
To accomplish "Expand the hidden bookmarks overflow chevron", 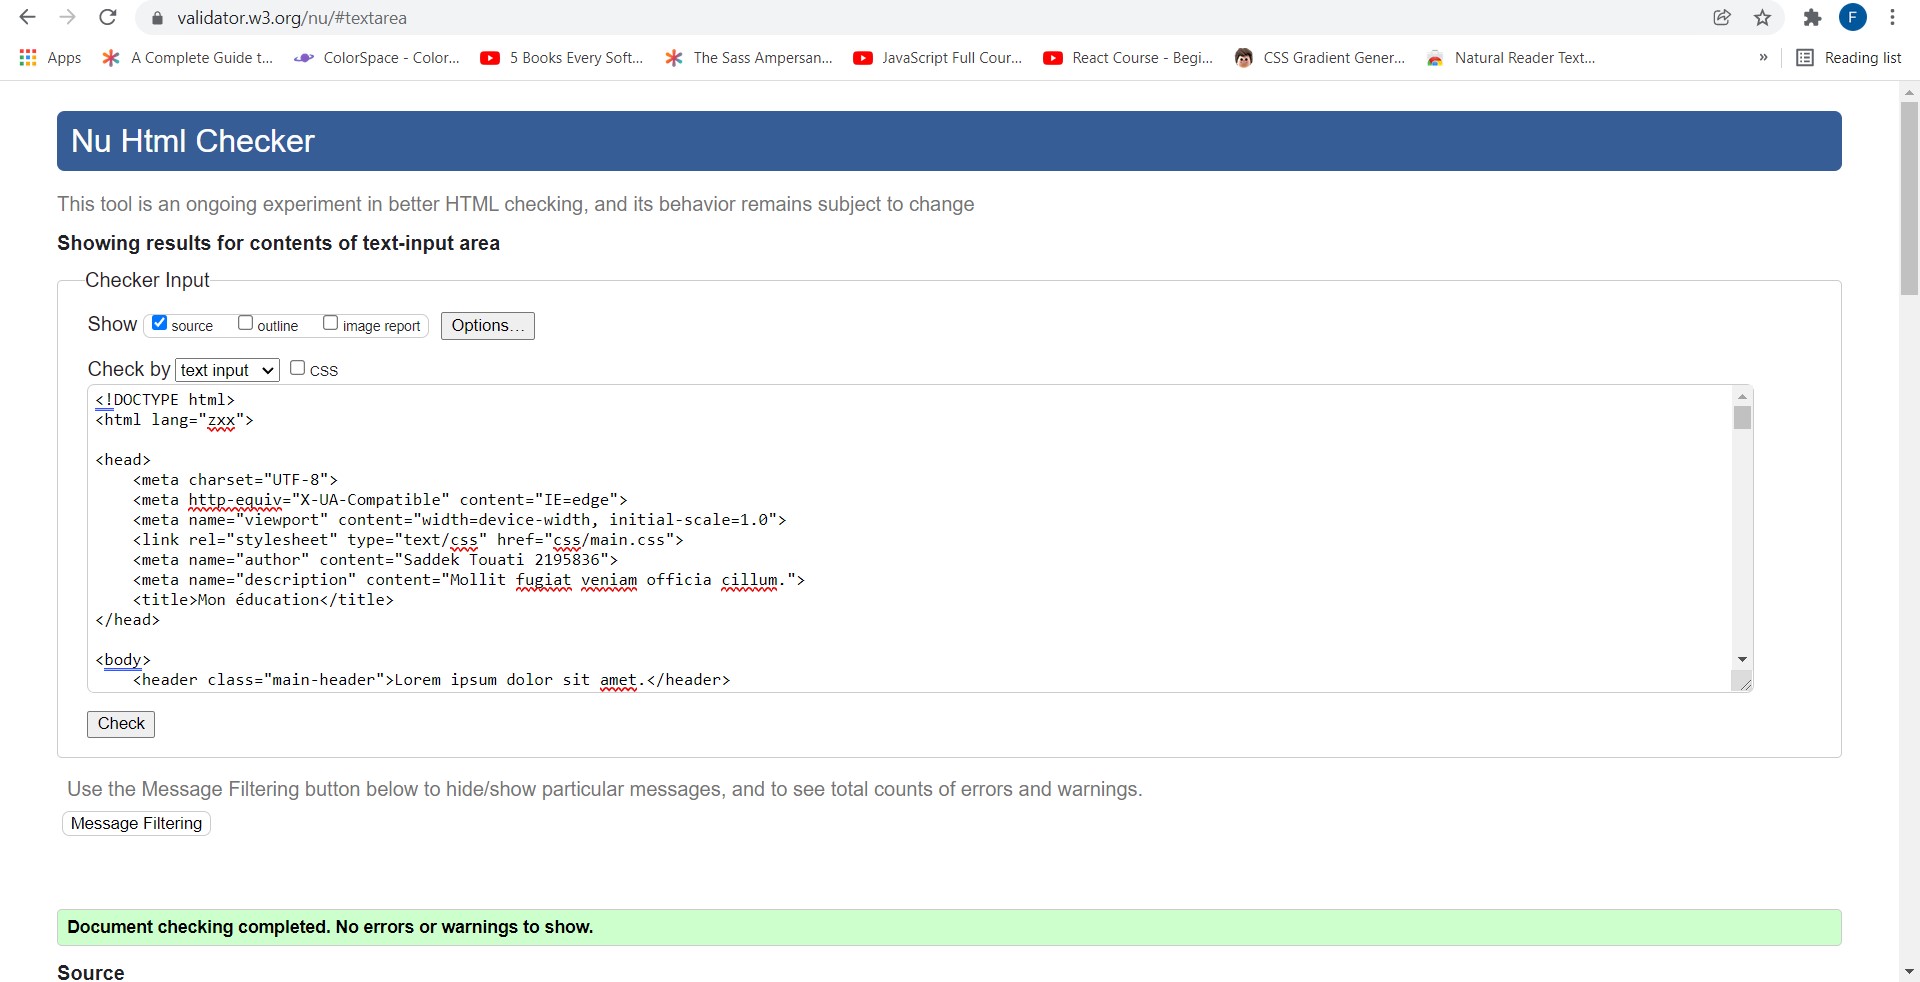I will pos(1763,58).
